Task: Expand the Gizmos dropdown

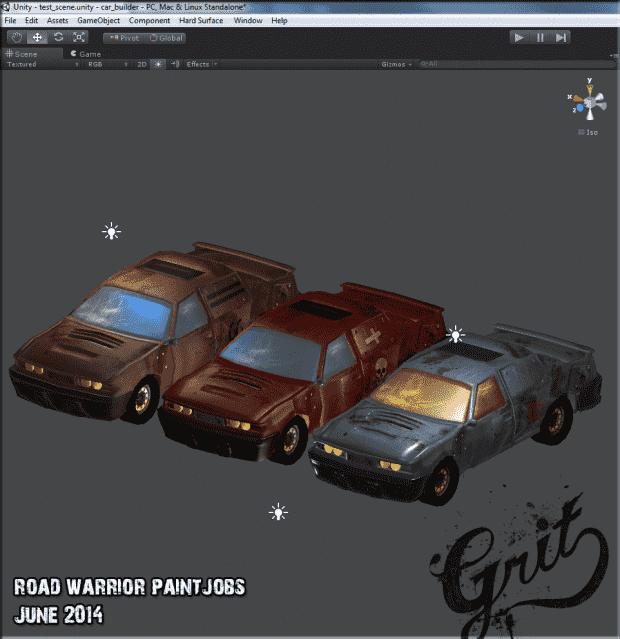Action: pos(396,64)
